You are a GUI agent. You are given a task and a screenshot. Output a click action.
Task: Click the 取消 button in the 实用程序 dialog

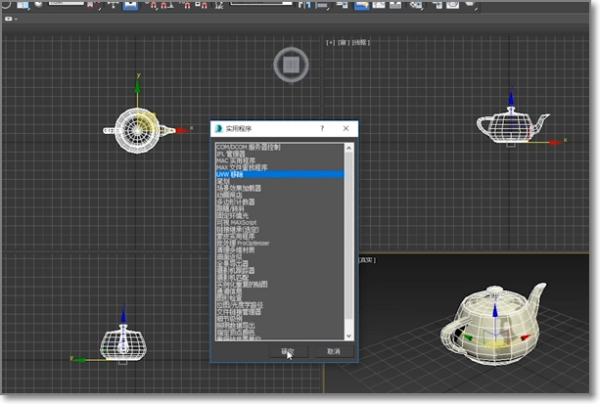coord(334,351)
